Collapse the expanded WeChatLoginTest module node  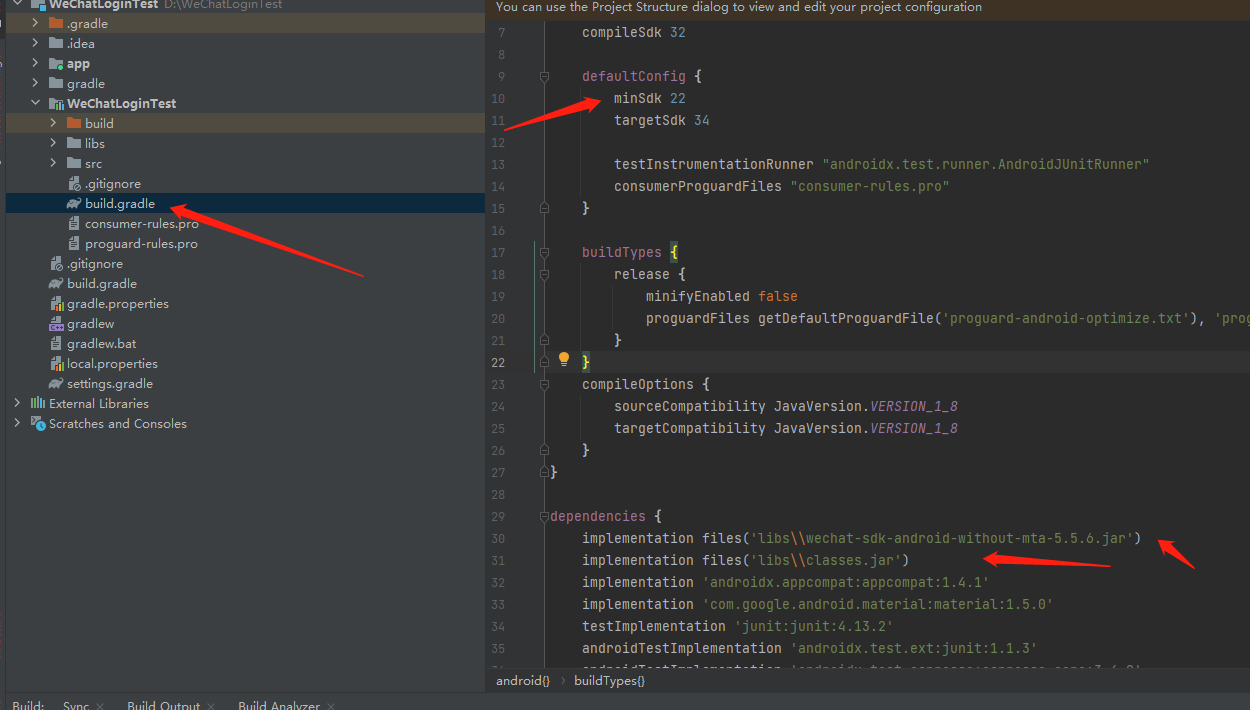coord(35,103)
